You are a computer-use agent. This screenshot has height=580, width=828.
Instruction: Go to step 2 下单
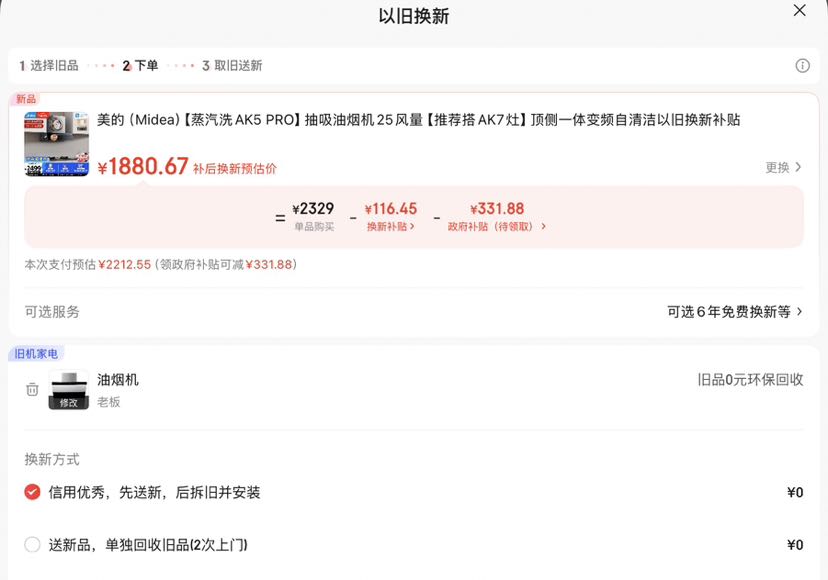point(140,66)
